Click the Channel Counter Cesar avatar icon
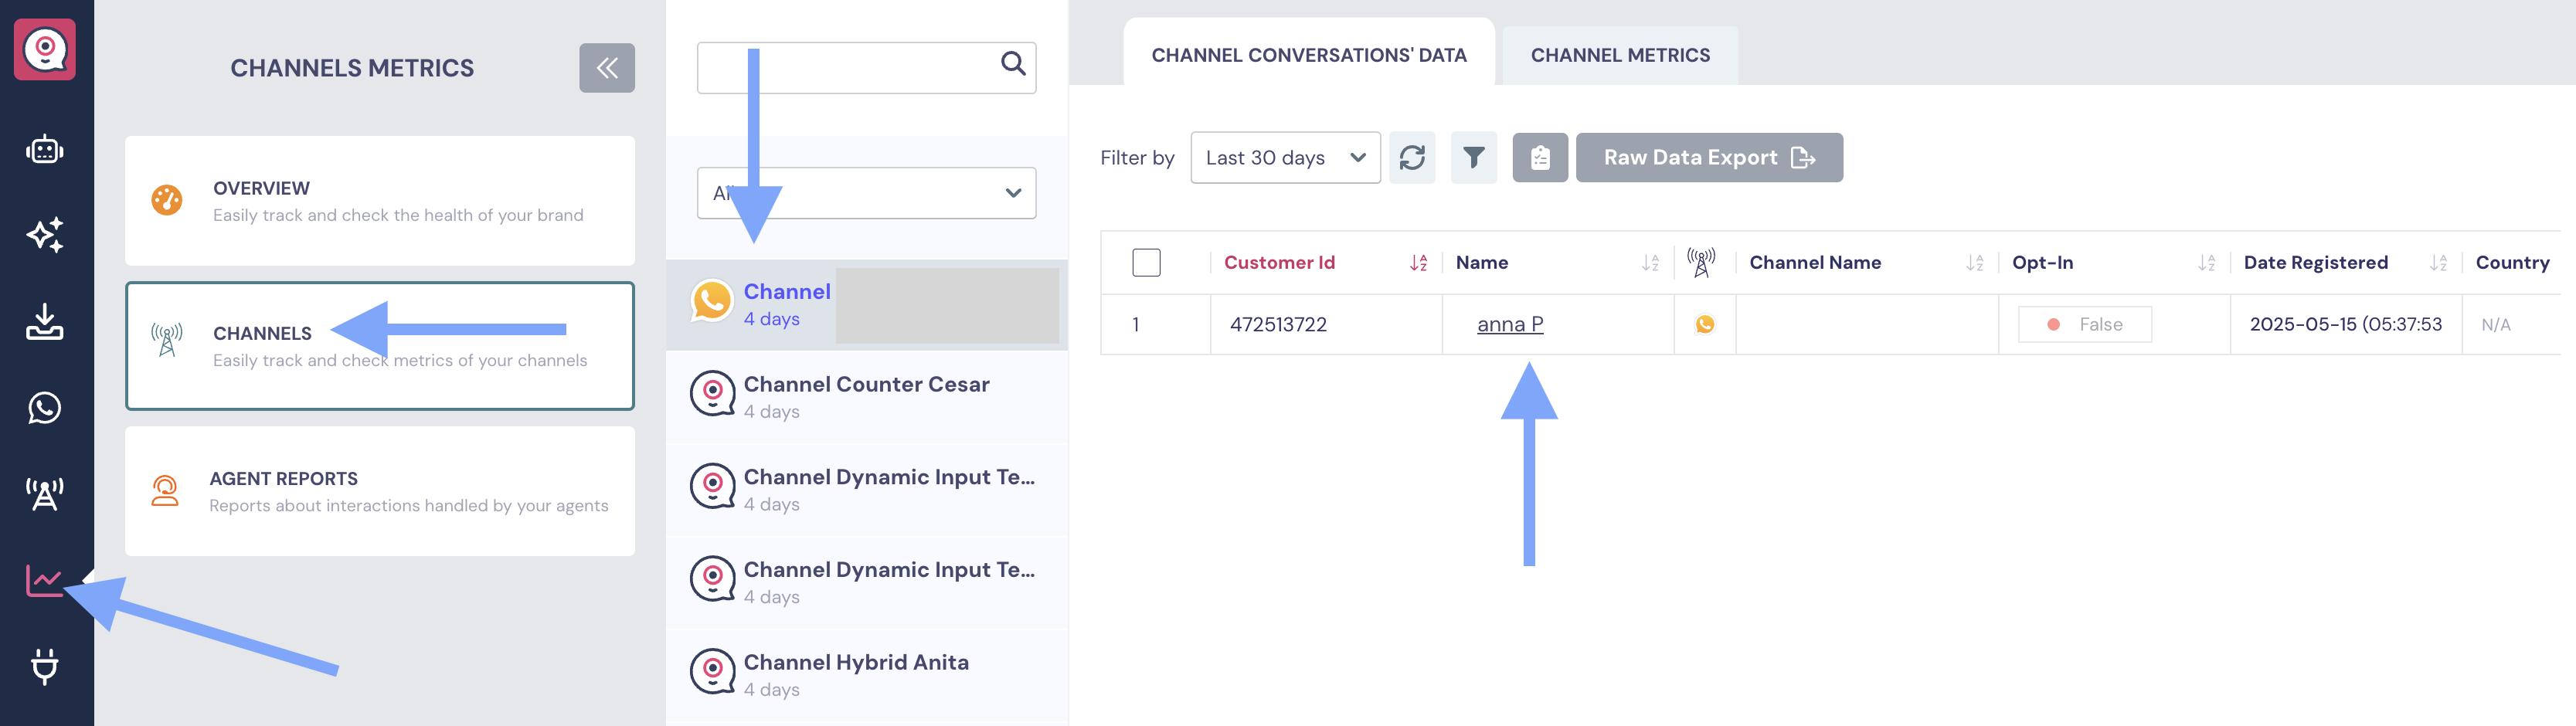The height and width of the screenshot is (726, 2576). tap(713, 394)
